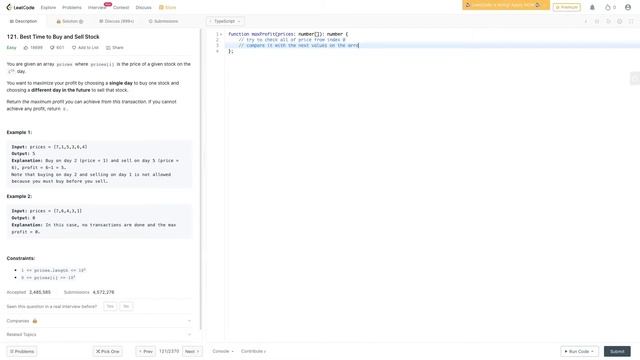Click the '121/2370' problem counter
The image size is (640, 360).
click(169, 351)
